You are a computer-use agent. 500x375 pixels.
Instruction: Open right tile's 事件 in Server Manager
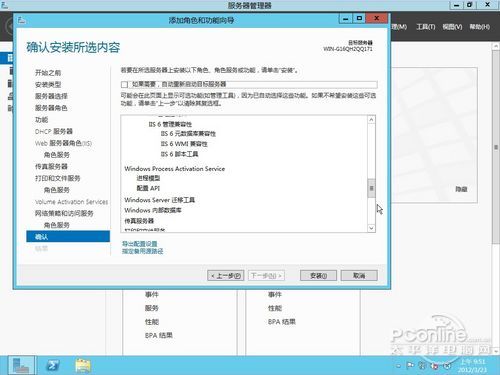coord(275,294)
